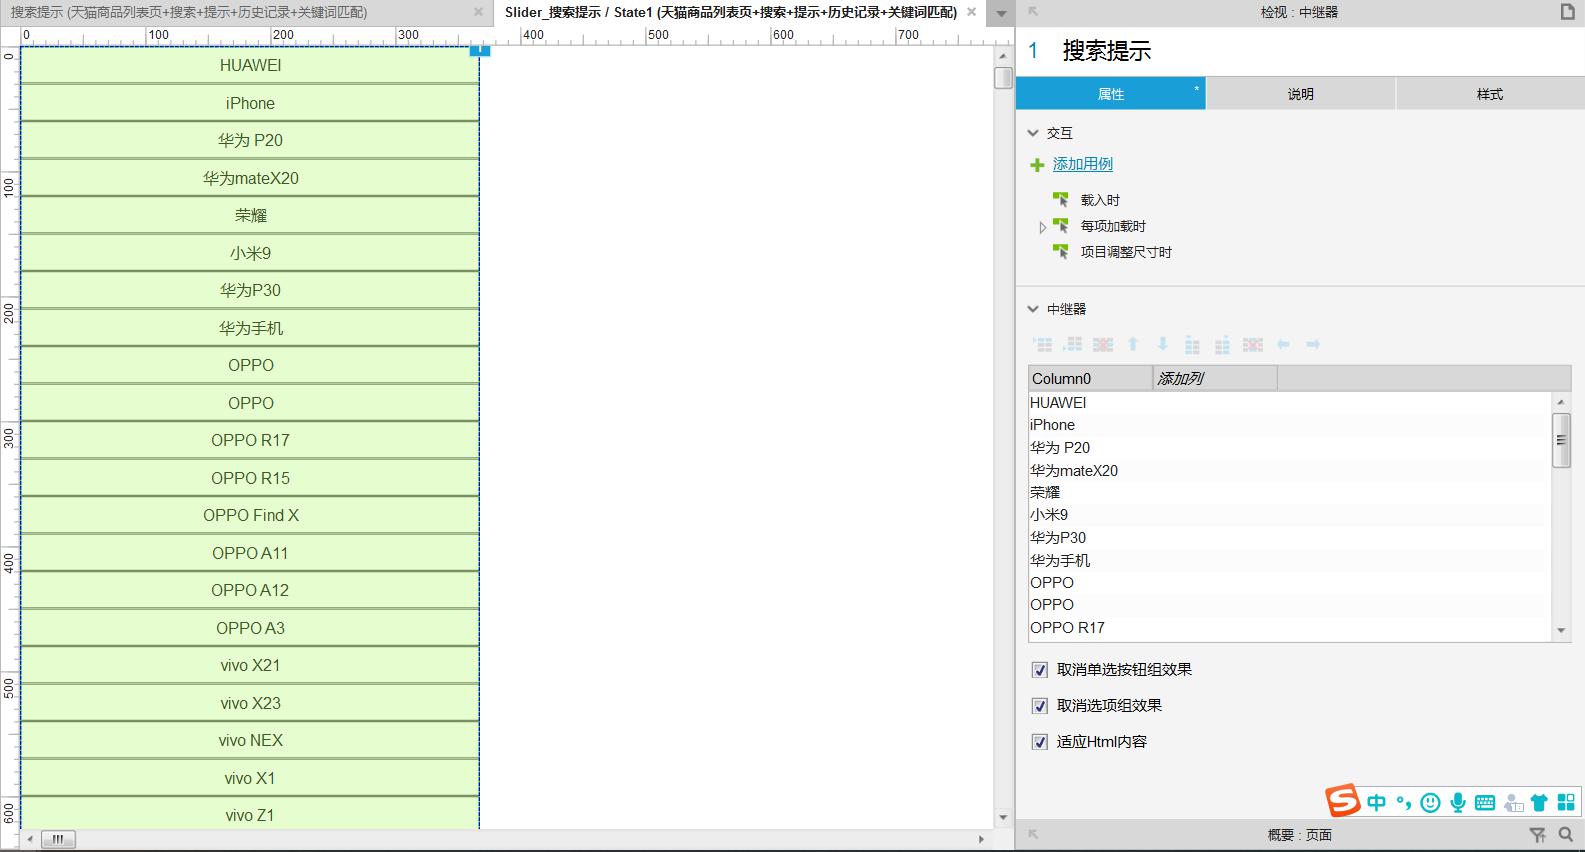Click the canvas scroll down arrow
1585x852 pixels.
(1003, 817)
